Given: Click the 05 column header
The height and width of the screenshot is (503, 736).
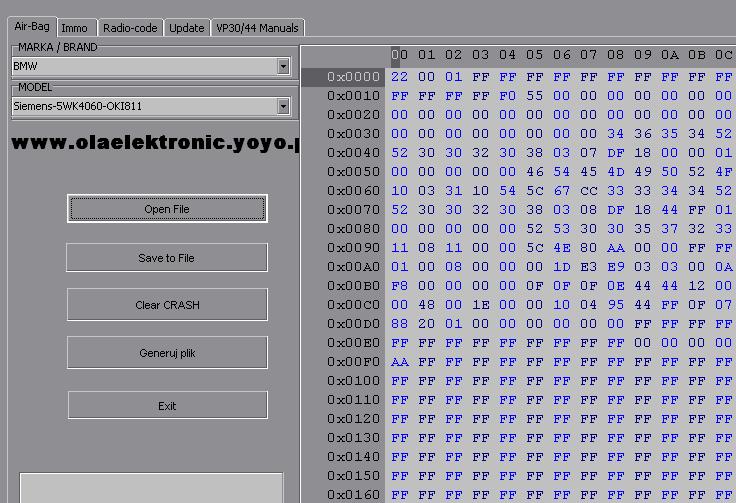Looking at the screenshot, I should pos(535,55).
